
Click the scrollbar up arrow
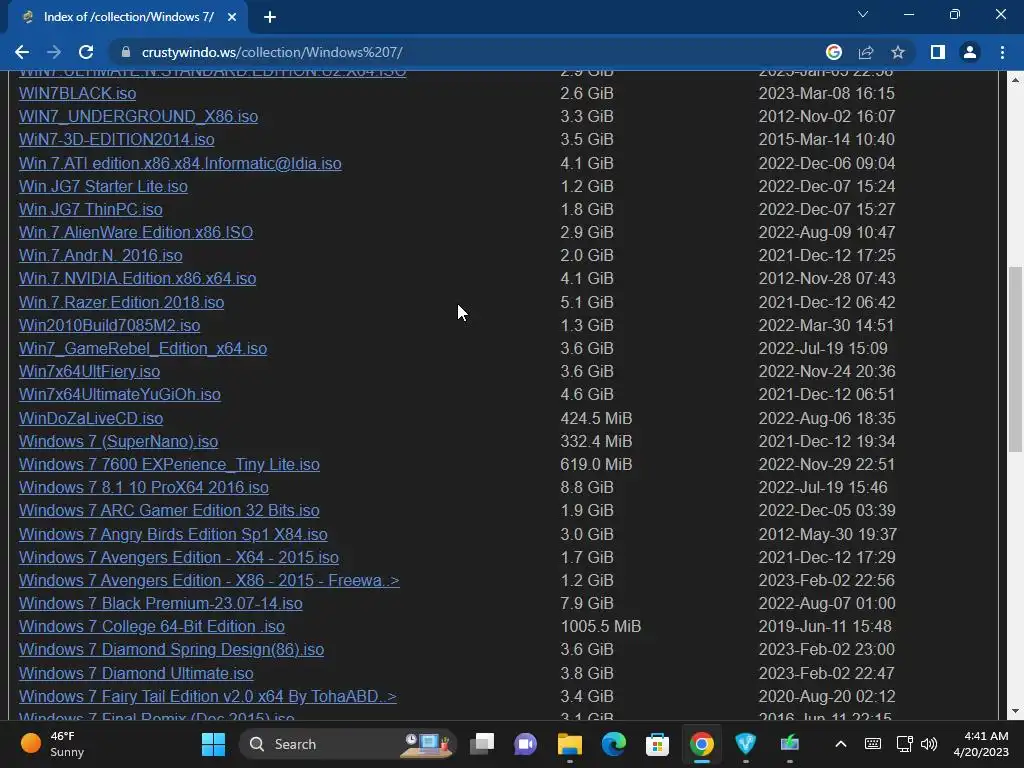1015,80
